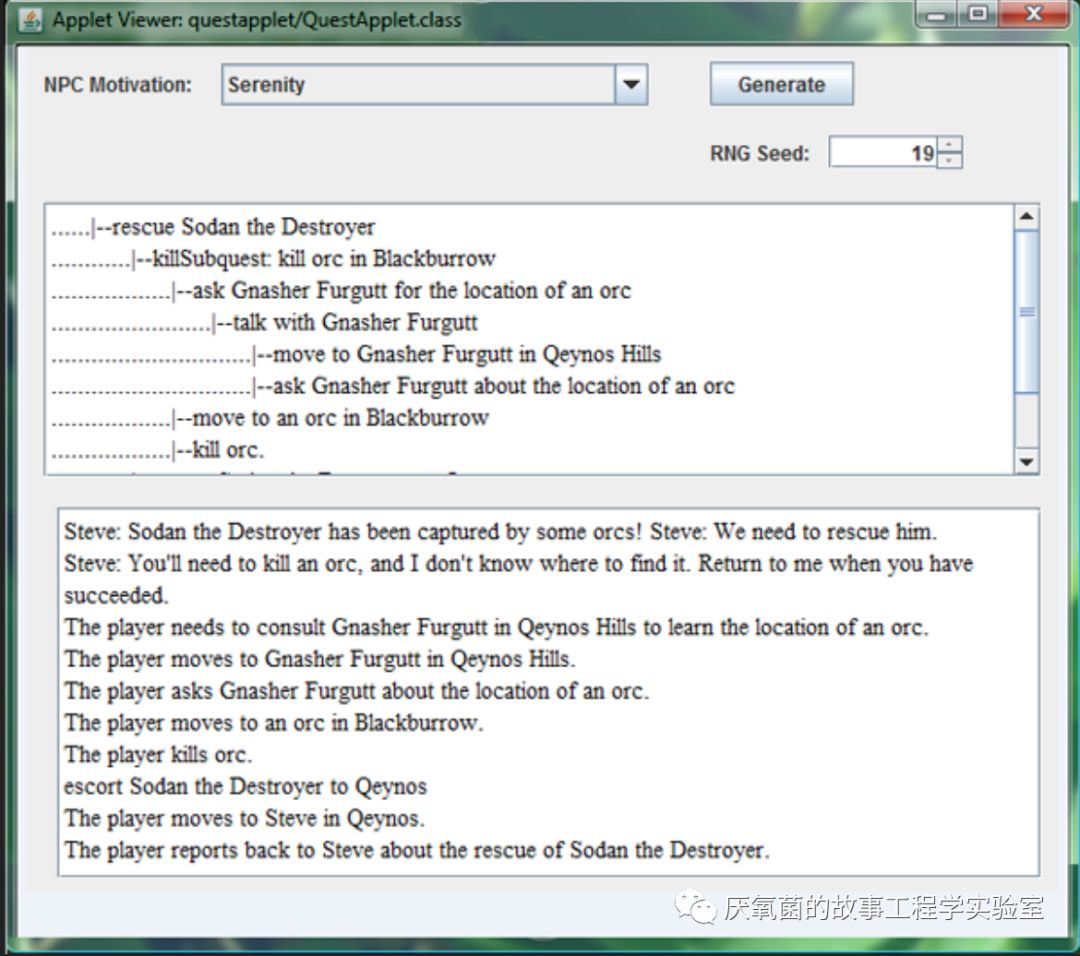Click the quest tree scrollbar up arrow

coord(1026,217)
